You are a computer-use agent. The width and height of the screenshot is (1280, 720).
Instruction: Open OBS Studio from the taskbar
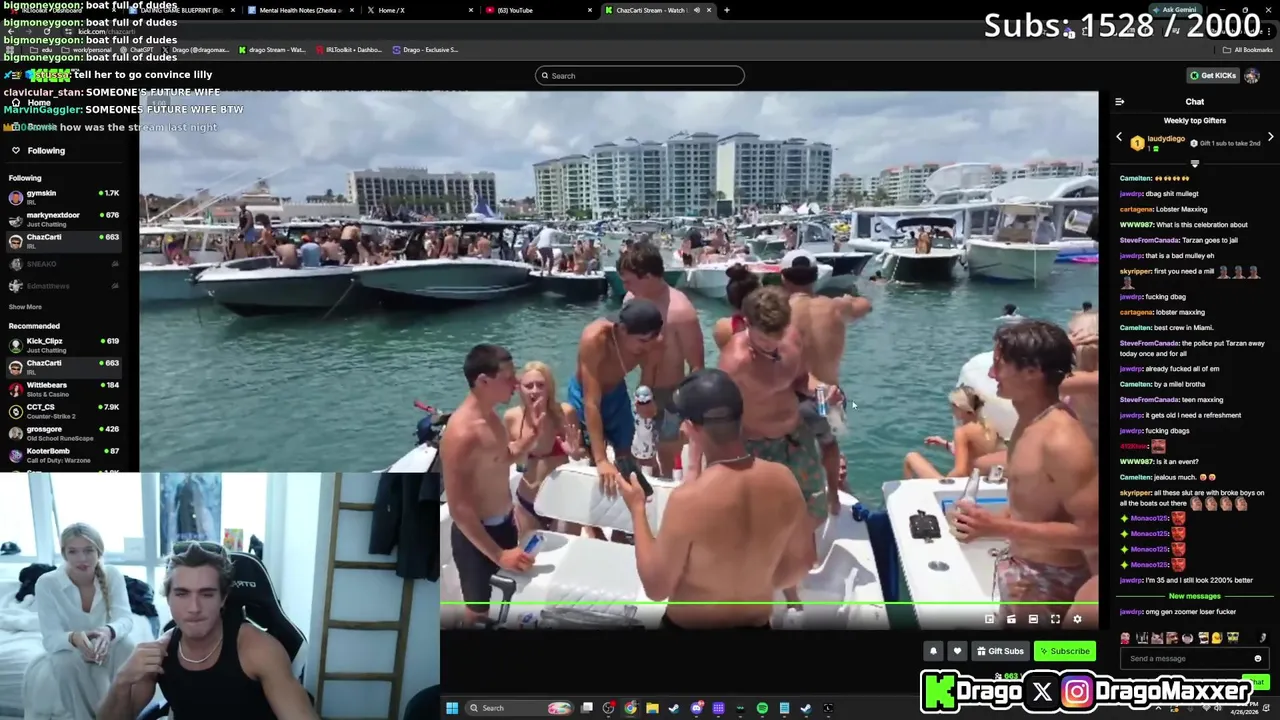tap(609, 708)
